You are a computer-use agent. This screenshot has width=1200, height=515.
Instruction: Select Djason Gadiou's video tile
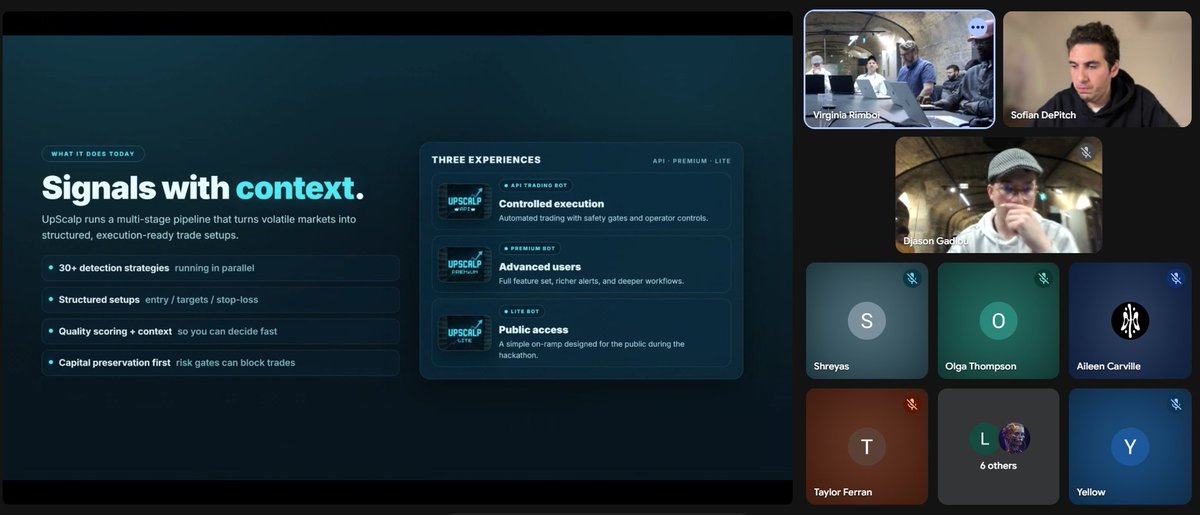[998, 195]
